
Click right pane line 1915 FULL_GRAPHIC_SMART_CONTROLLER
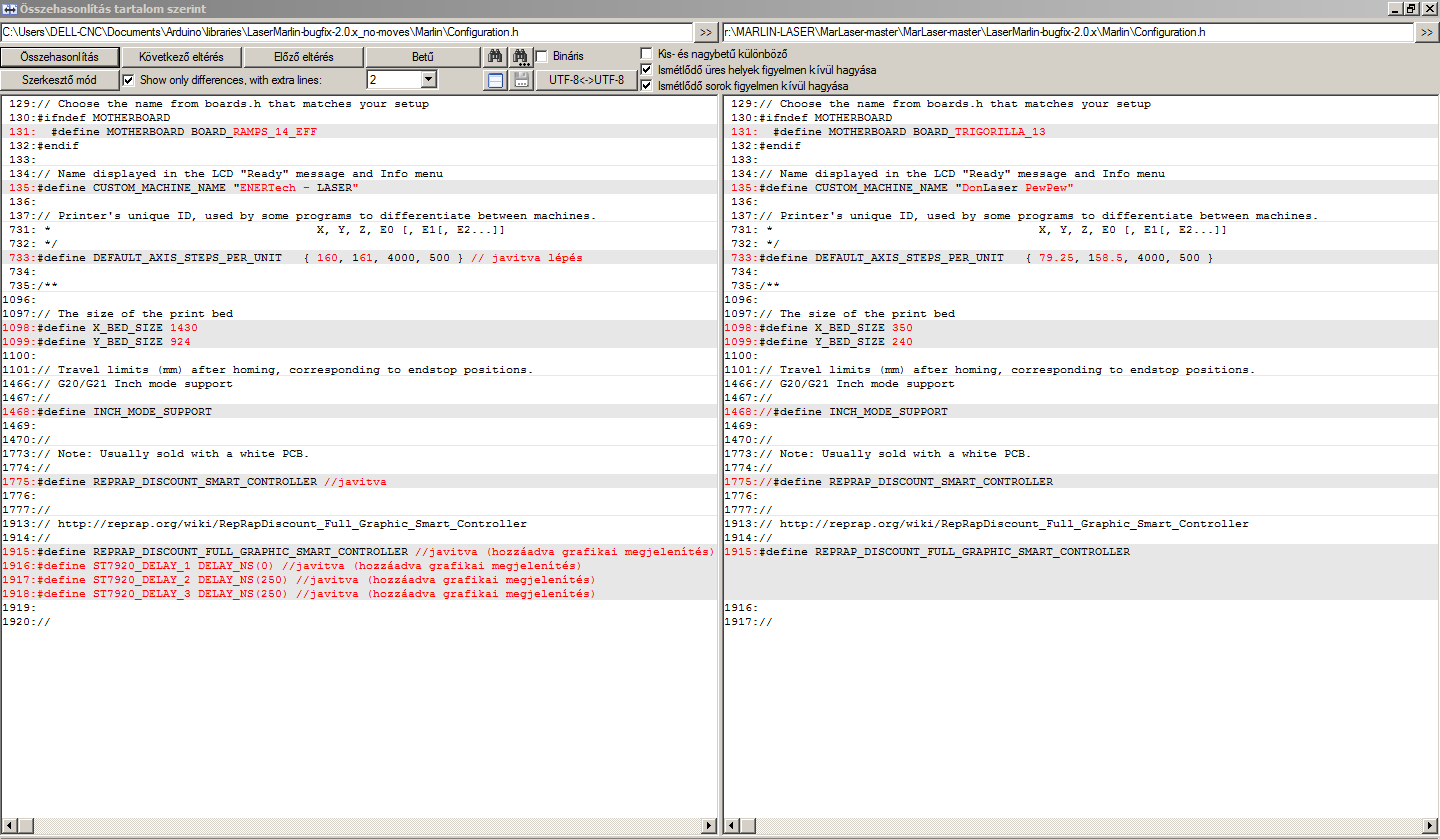1081,551
